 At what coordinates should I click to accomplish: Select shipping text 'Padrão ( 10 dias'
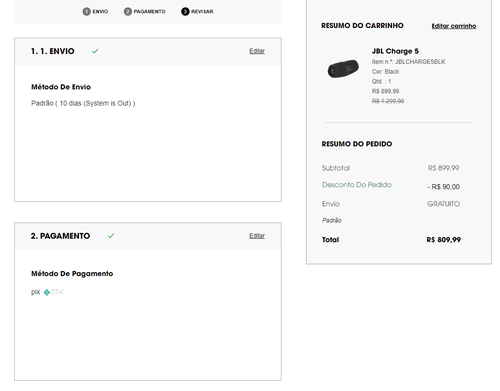click(56, 103)
